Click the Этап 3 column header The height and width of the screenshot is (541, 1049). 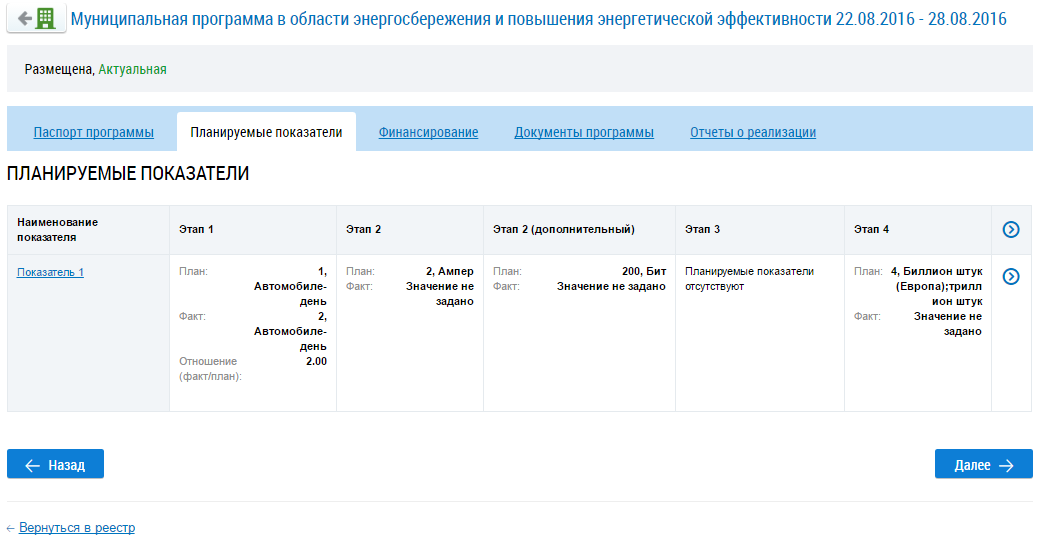(x=702, y=230)
